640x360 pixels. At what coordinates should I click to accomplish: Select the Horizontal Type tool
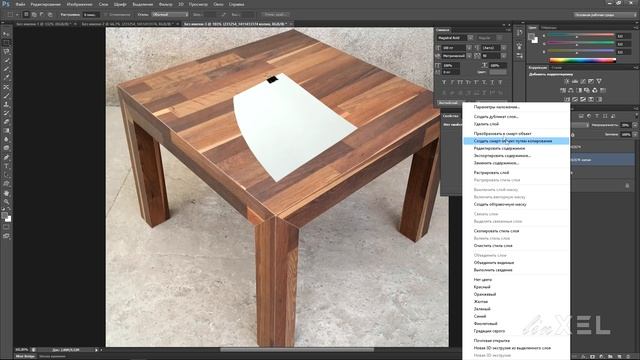(6, 166)
